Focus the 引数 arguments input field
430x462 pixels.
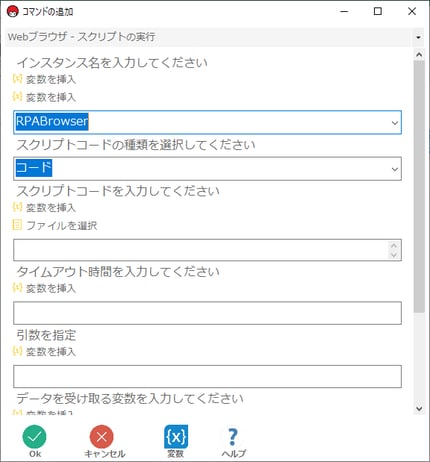pyautogui.click(x=207, y=376)
